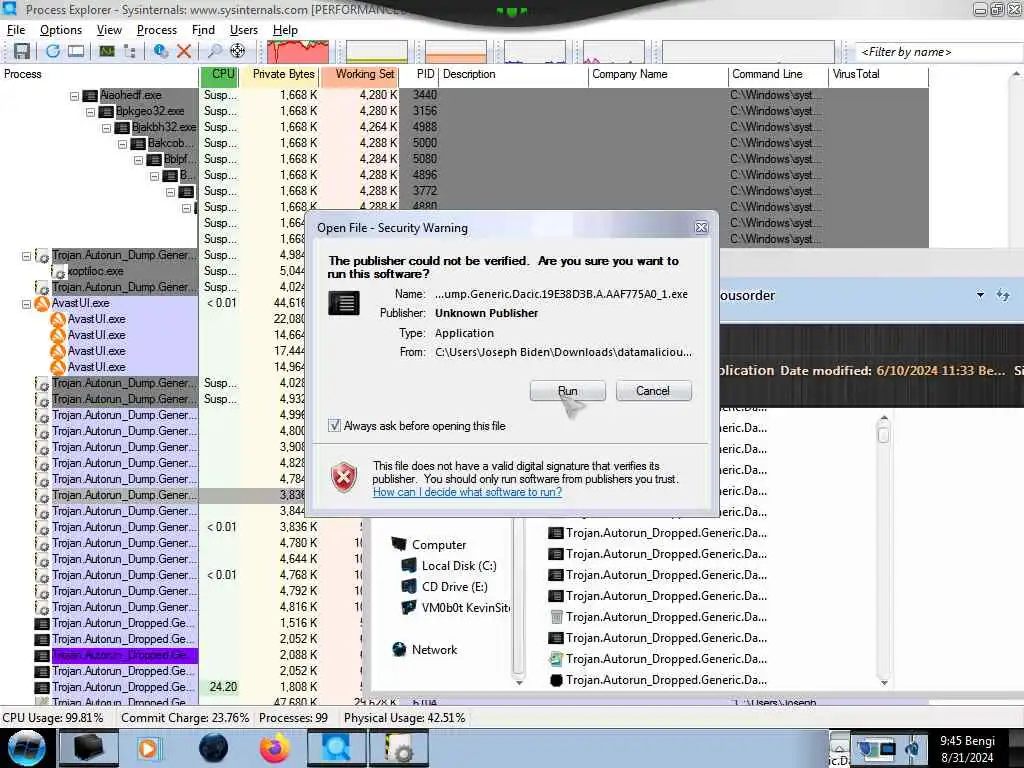Click Run in the Security Warning dialog
This screenshot has width=1024, height=768.
[568, 391]
